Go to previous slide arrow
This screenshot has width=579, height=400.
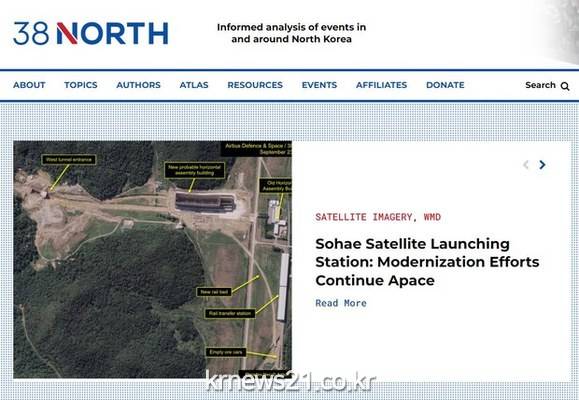pos(526,165)
